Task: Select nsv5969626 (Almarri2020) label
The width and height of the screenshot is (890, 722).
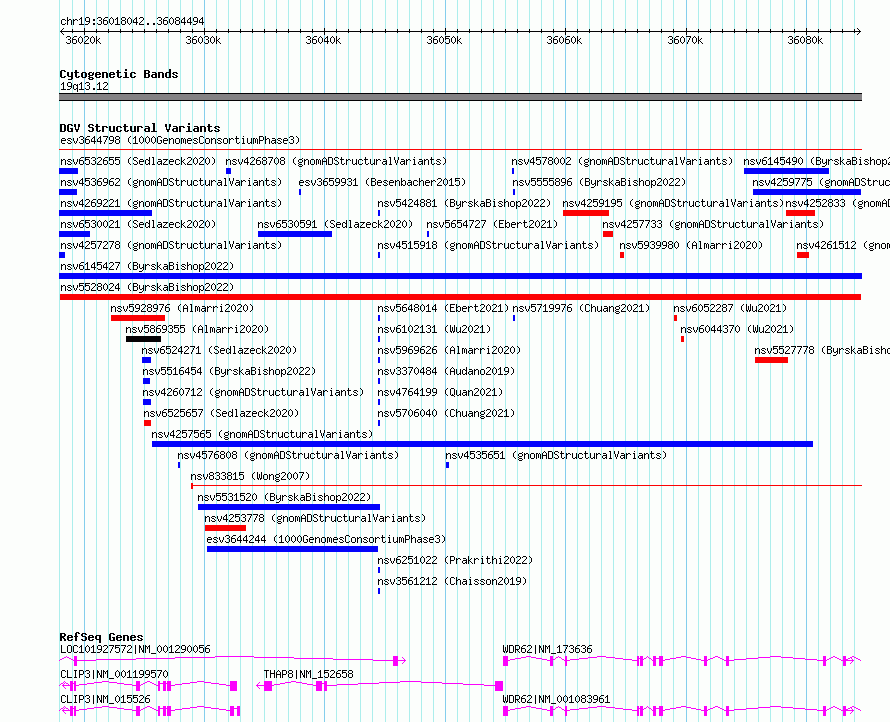Action: 450,350
